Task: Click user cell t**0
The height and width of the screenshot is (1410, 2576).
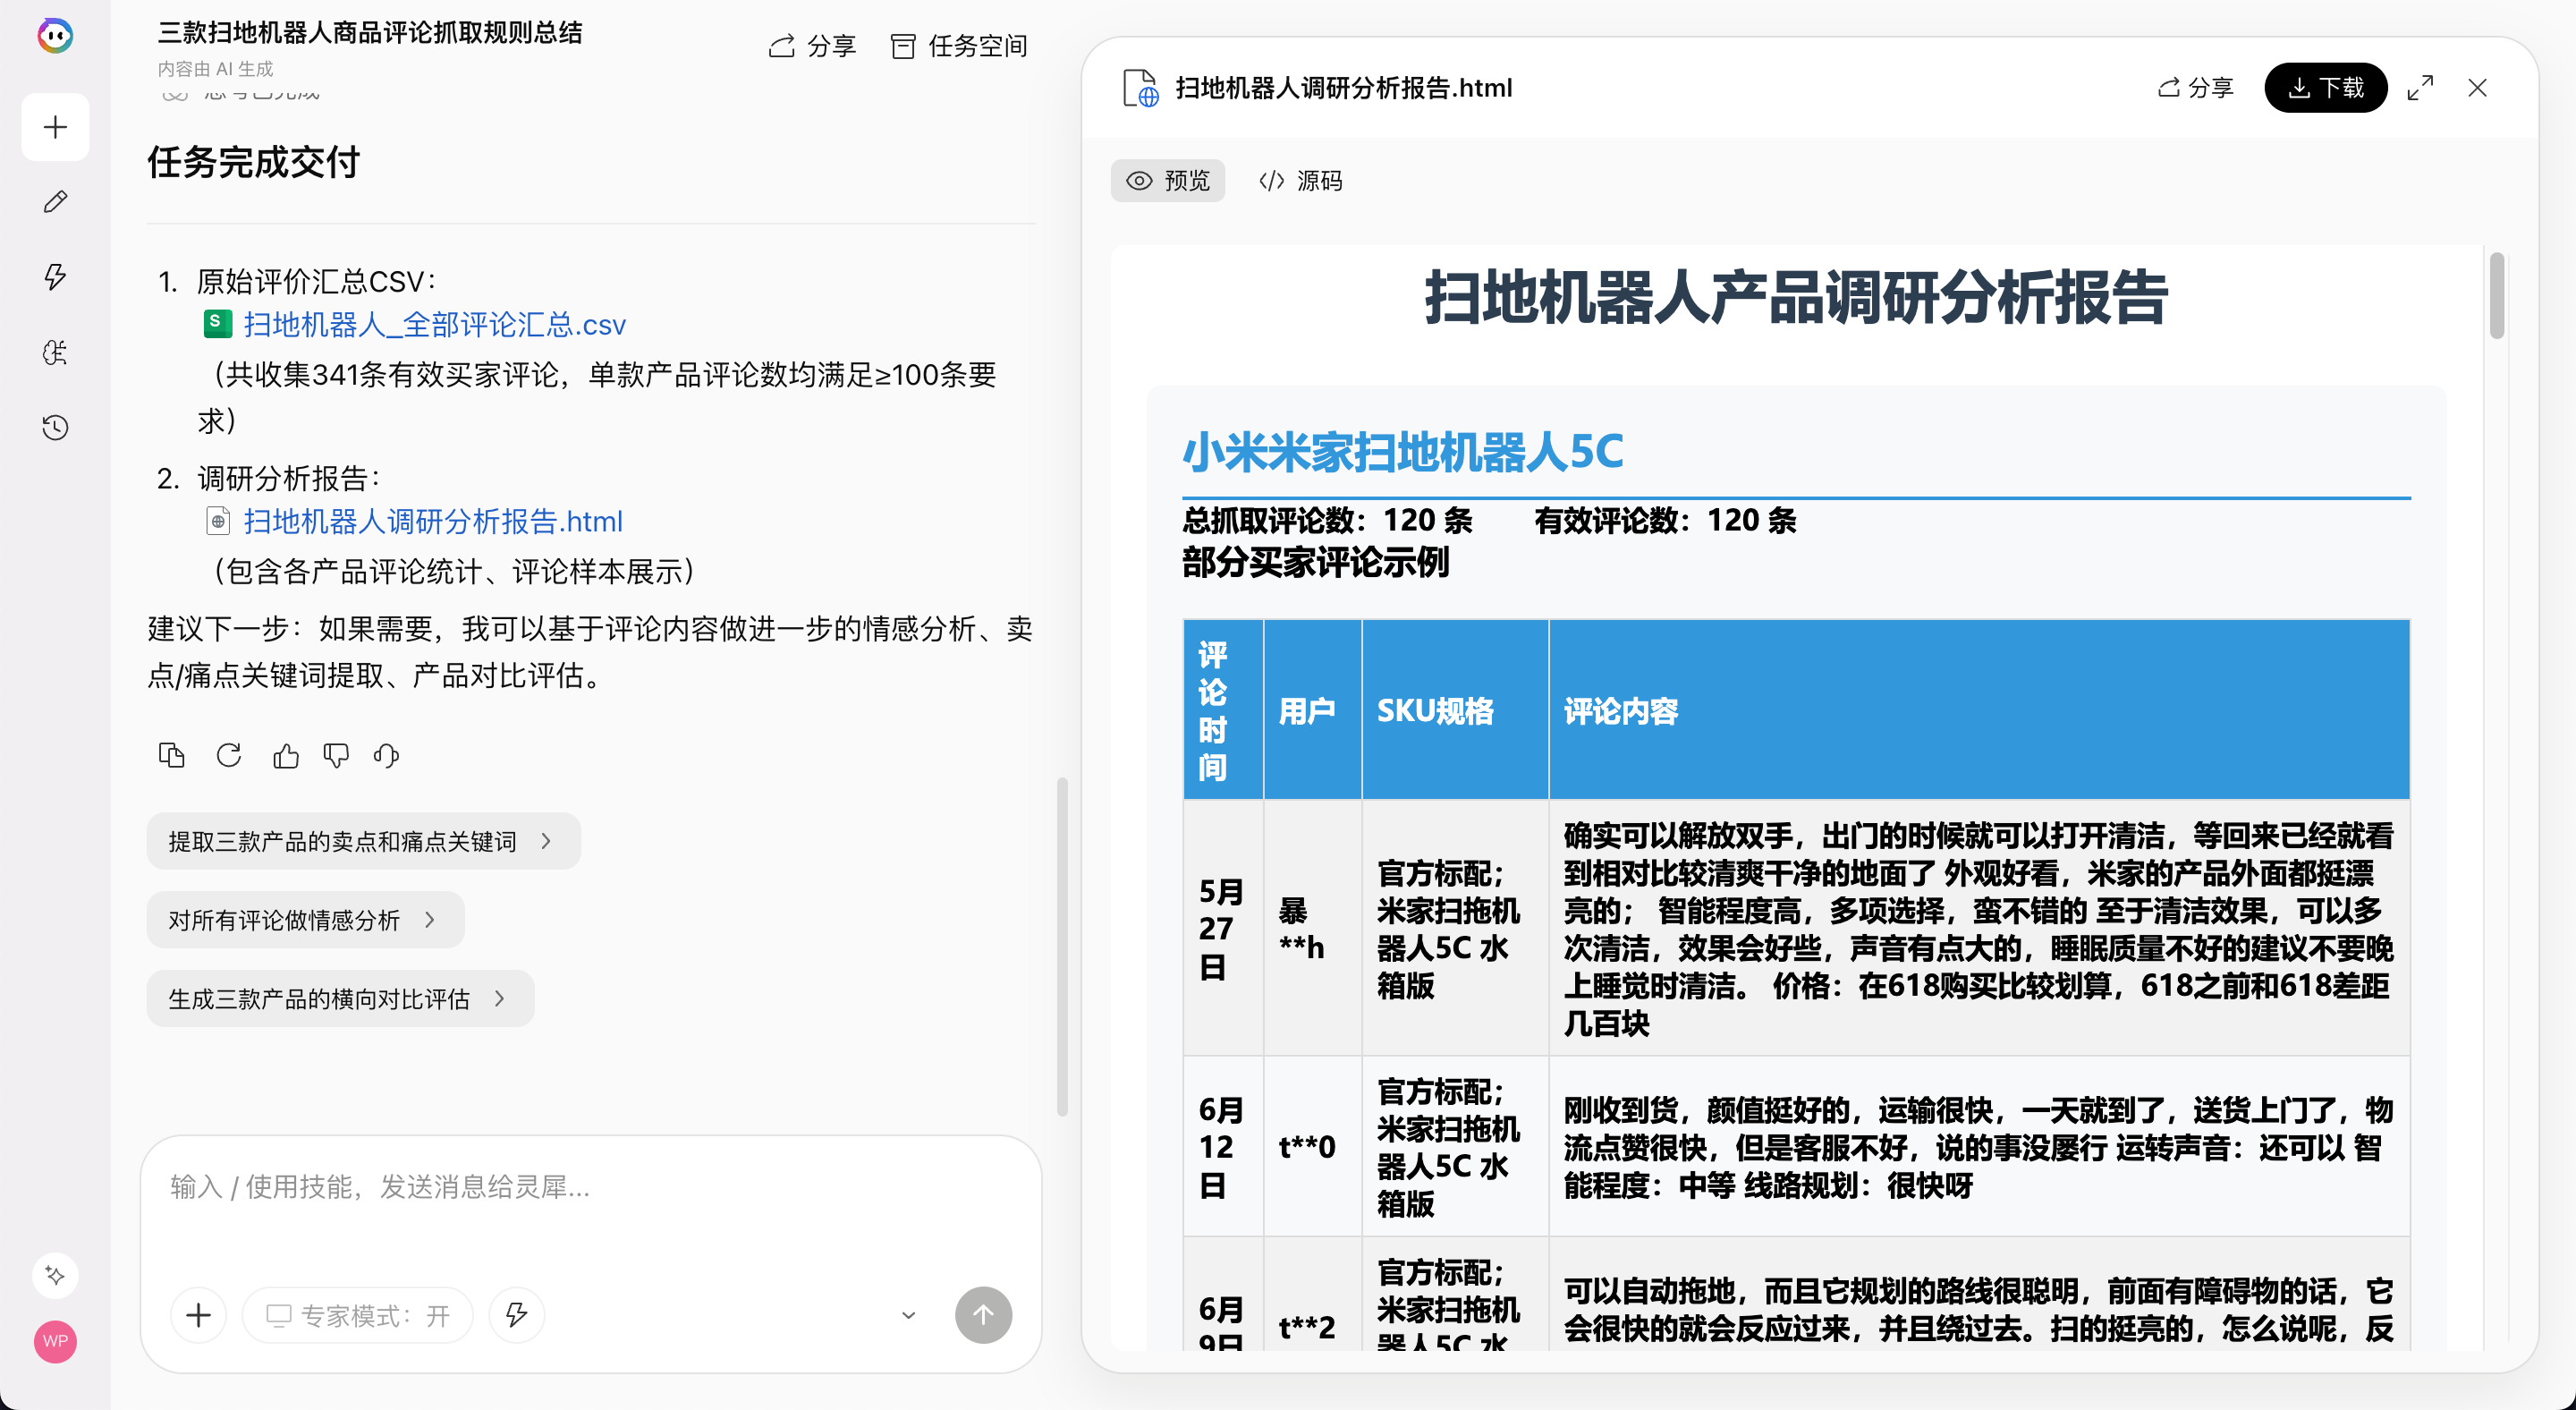Action: point(1312,1147)
